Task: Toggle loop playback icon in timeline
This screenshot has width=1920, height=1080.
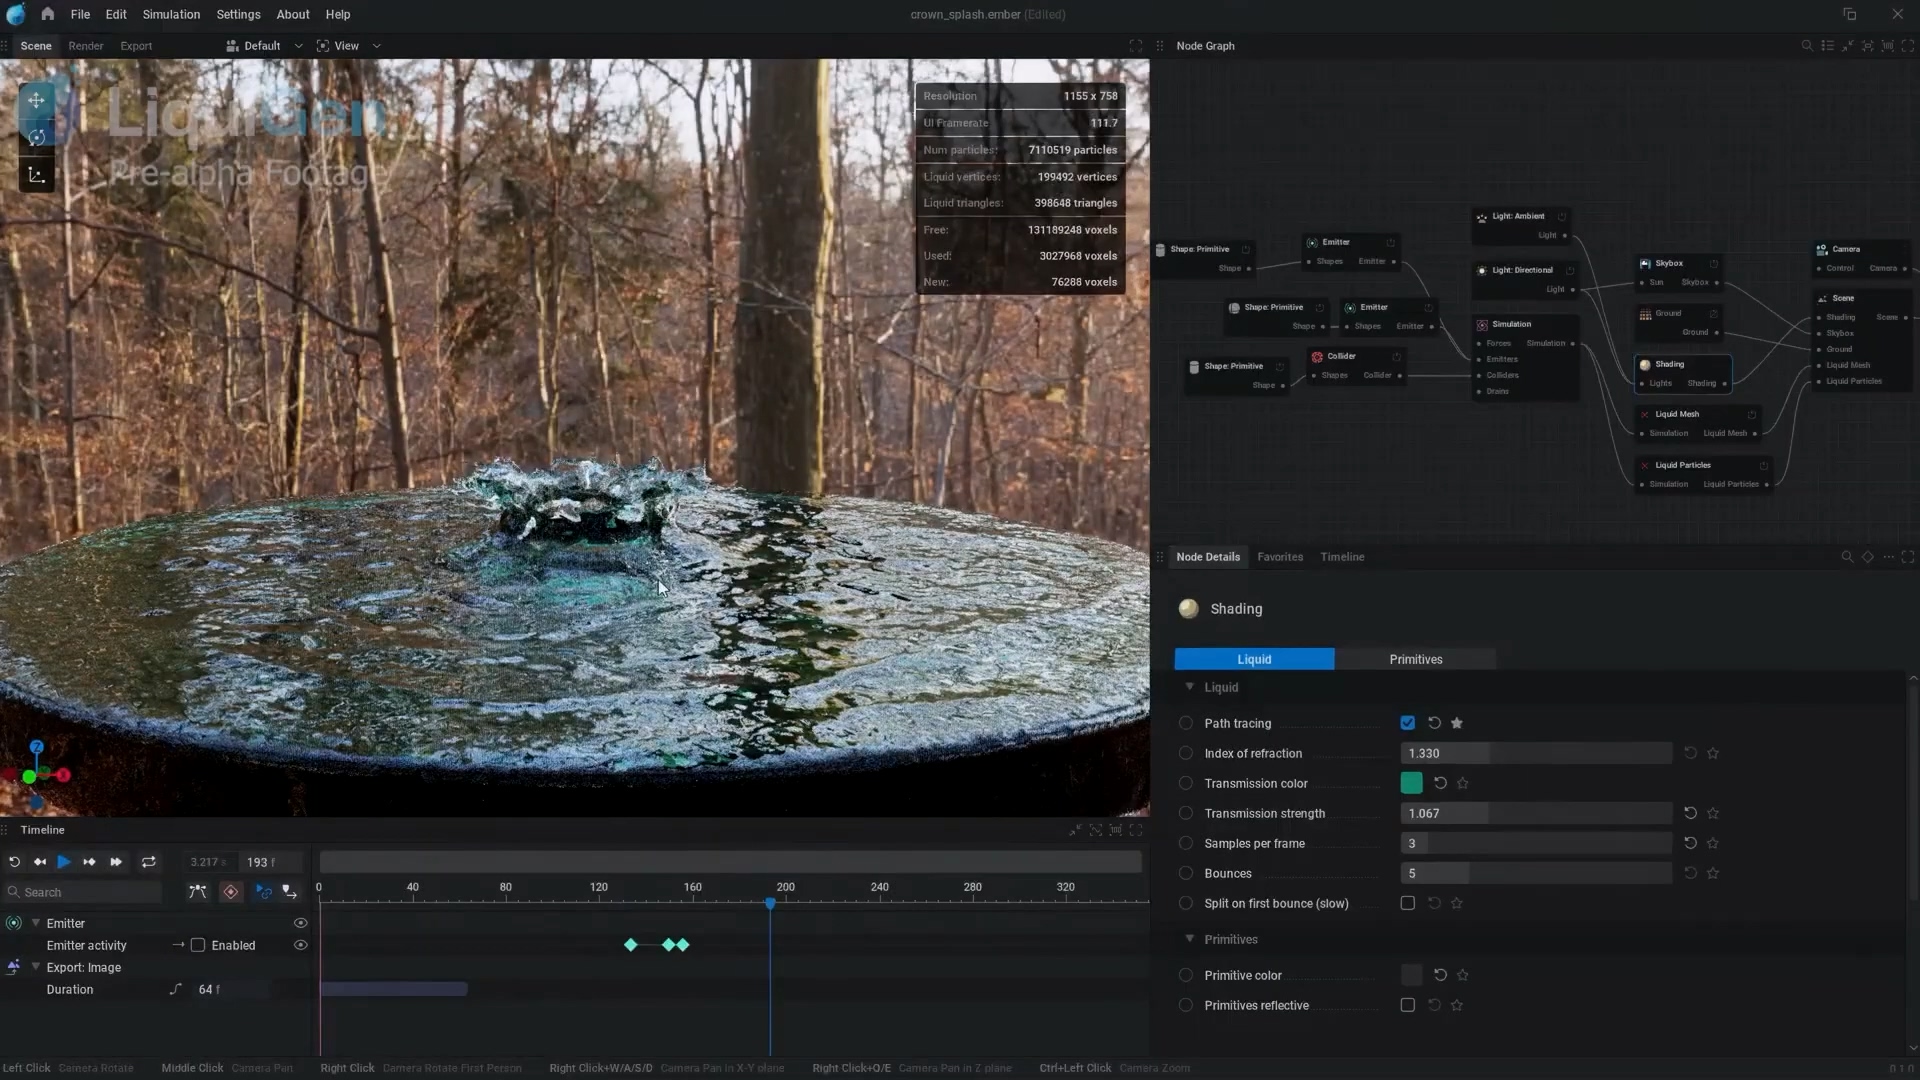Action: [x=148, y=862]
